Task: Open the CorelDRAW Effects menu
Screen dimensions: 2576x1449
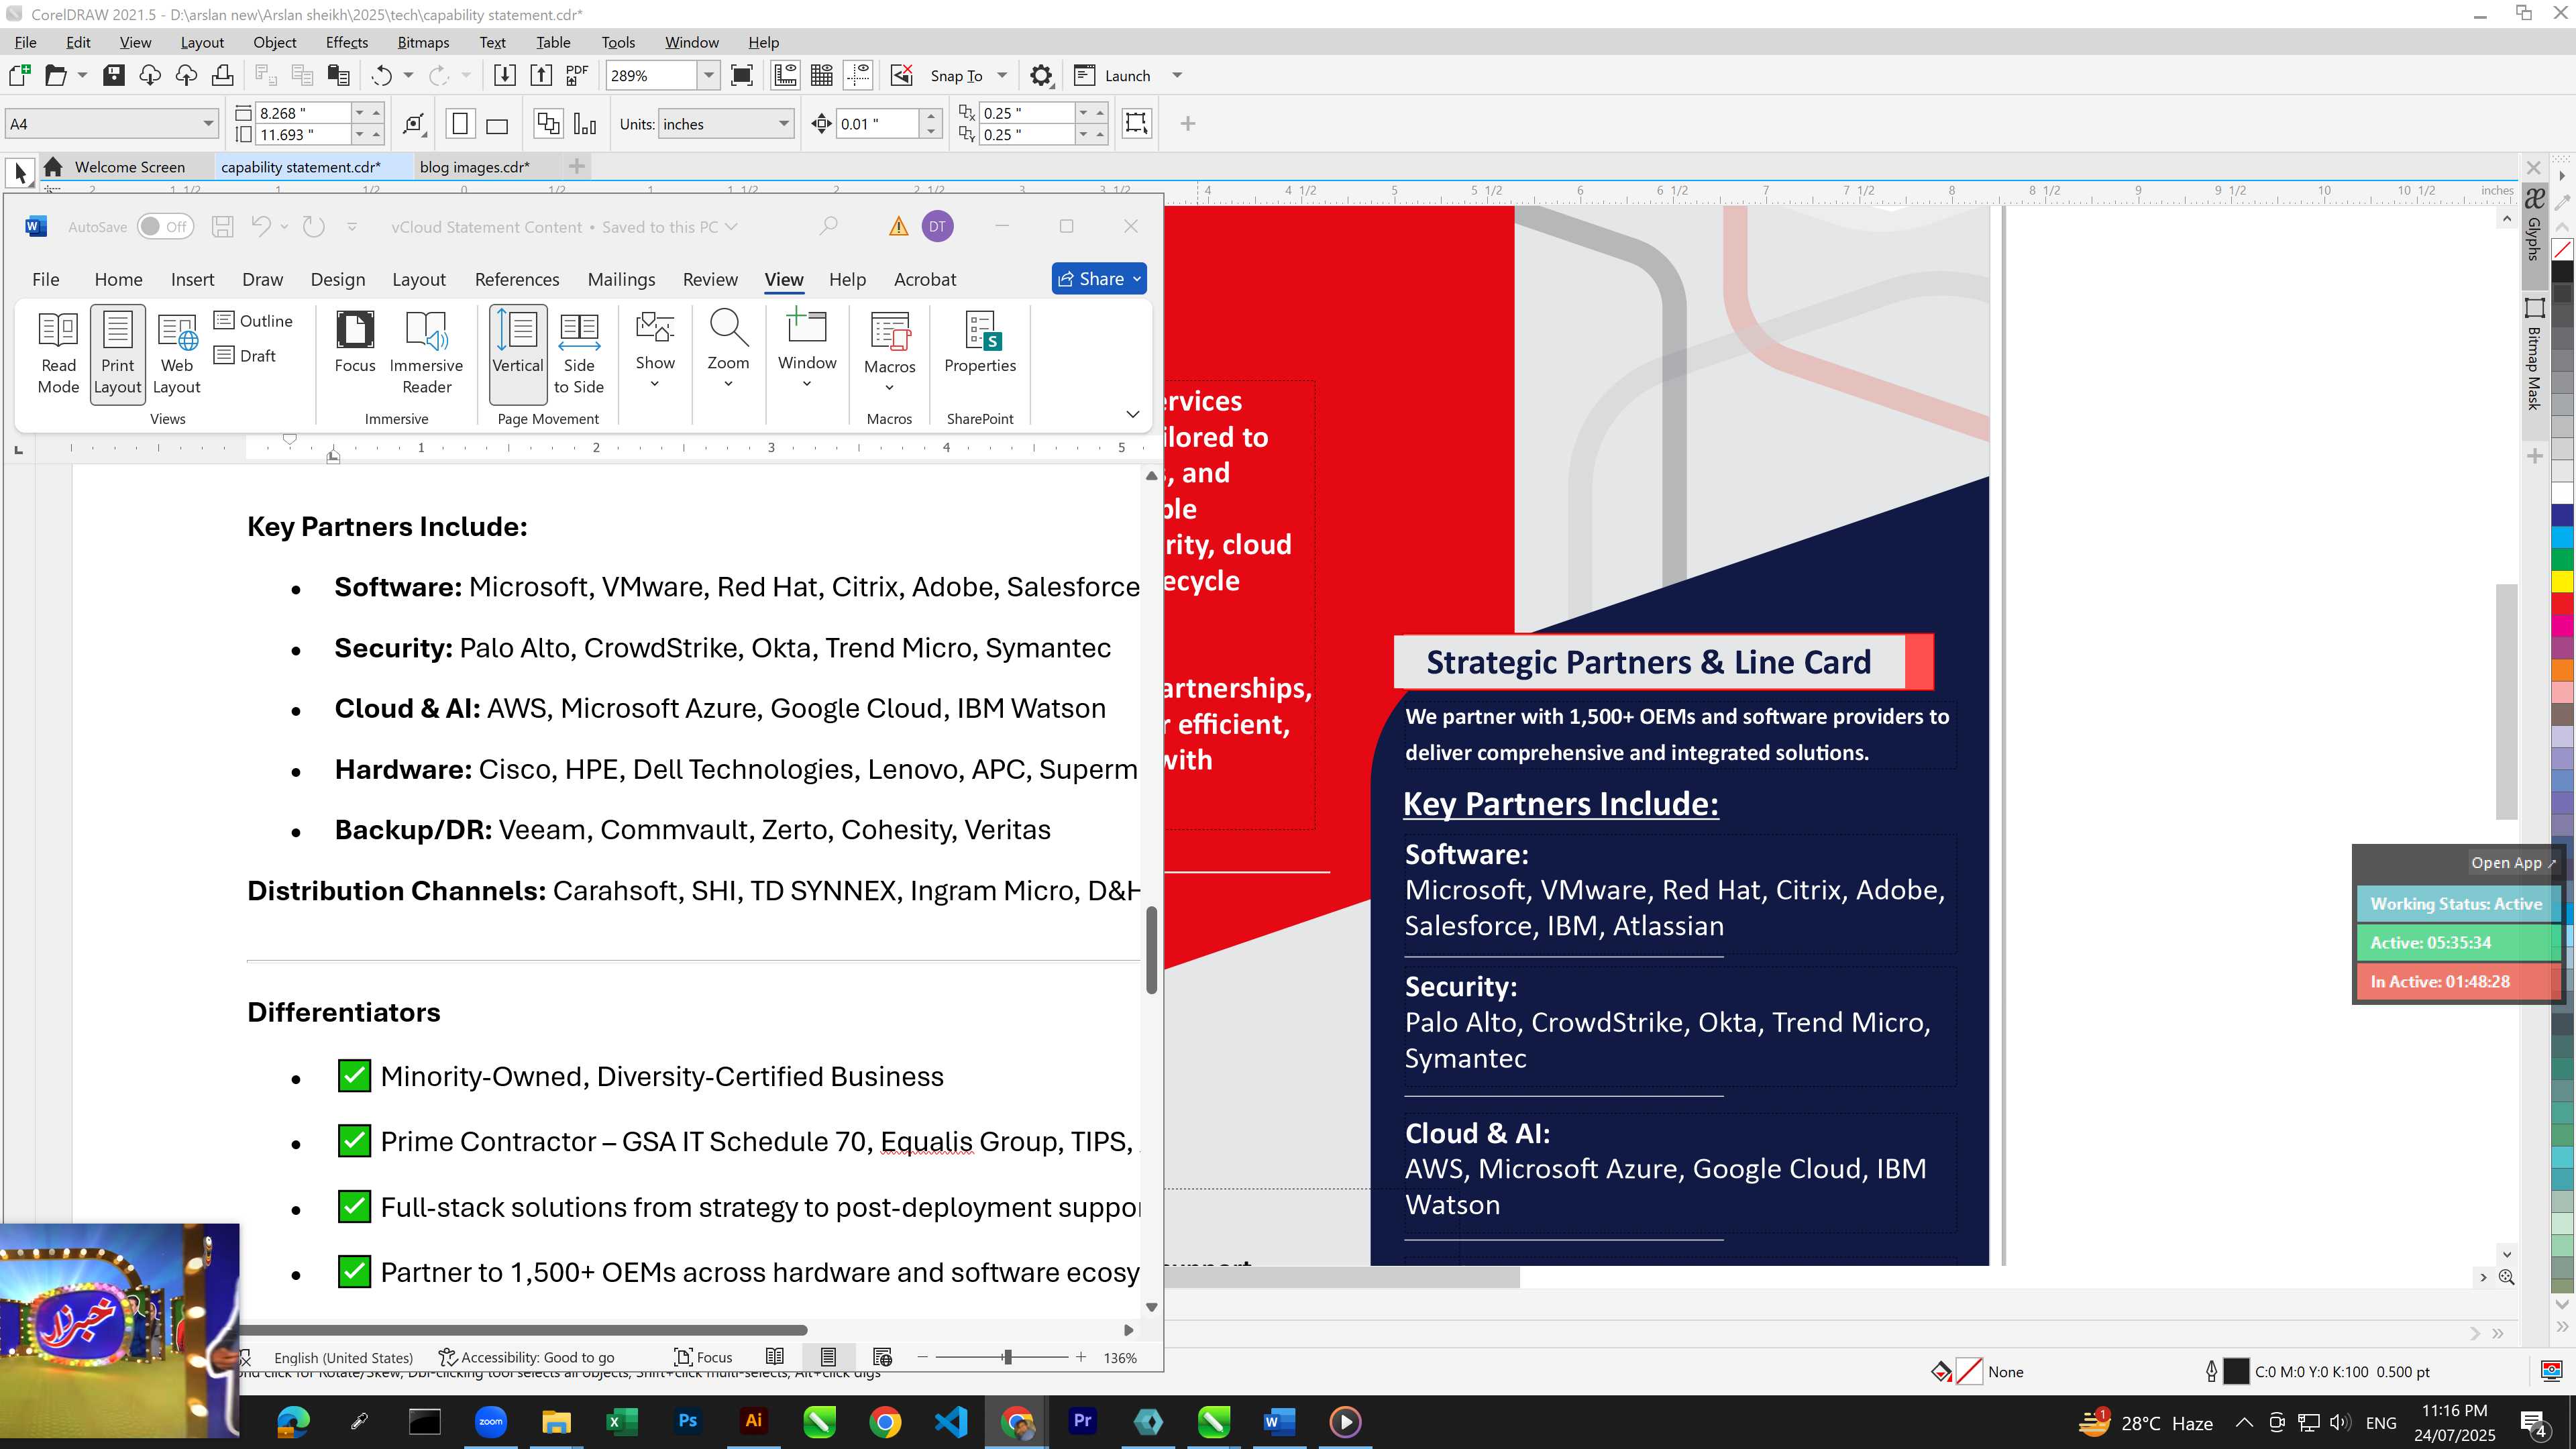Action: point(346,42)
